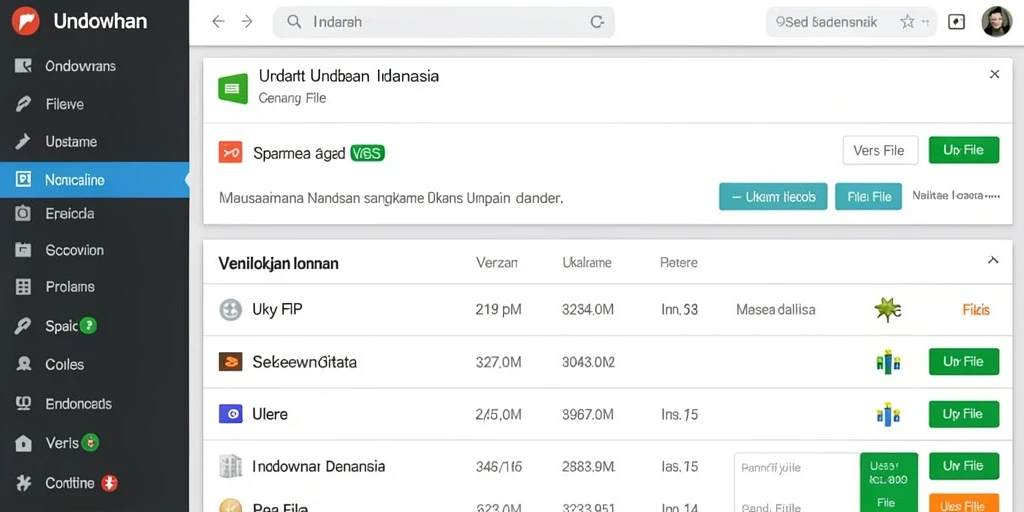Click the Sekeewn Gitata orange icon
Screen dimensions: 1024x512
click(231, 361)
